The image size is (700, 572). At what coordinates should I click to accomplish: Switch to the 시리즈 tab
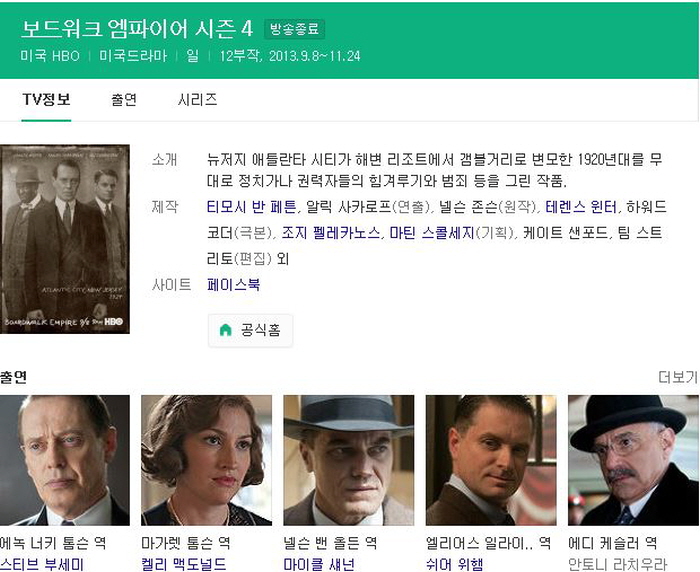pos(197,100)
